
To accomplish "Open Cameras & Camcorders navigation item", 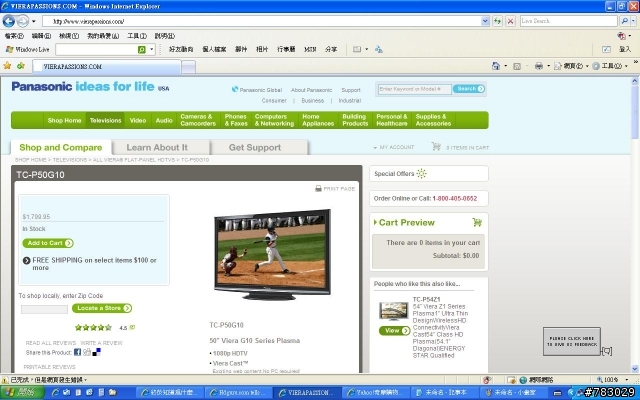I will (x=198, y=120).
